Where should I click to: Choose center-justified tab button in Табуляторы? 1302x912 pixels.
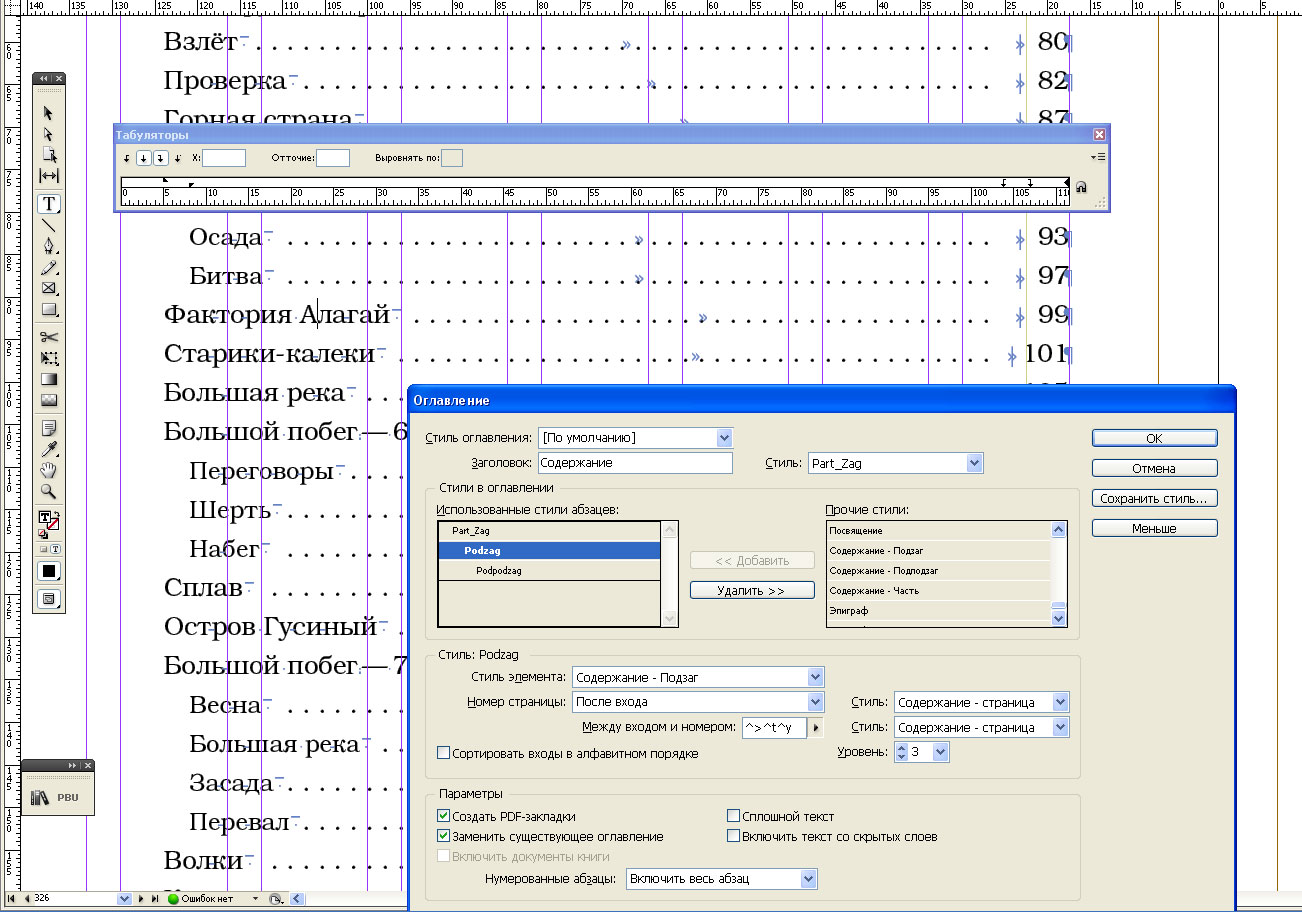(x=144, y=158)
